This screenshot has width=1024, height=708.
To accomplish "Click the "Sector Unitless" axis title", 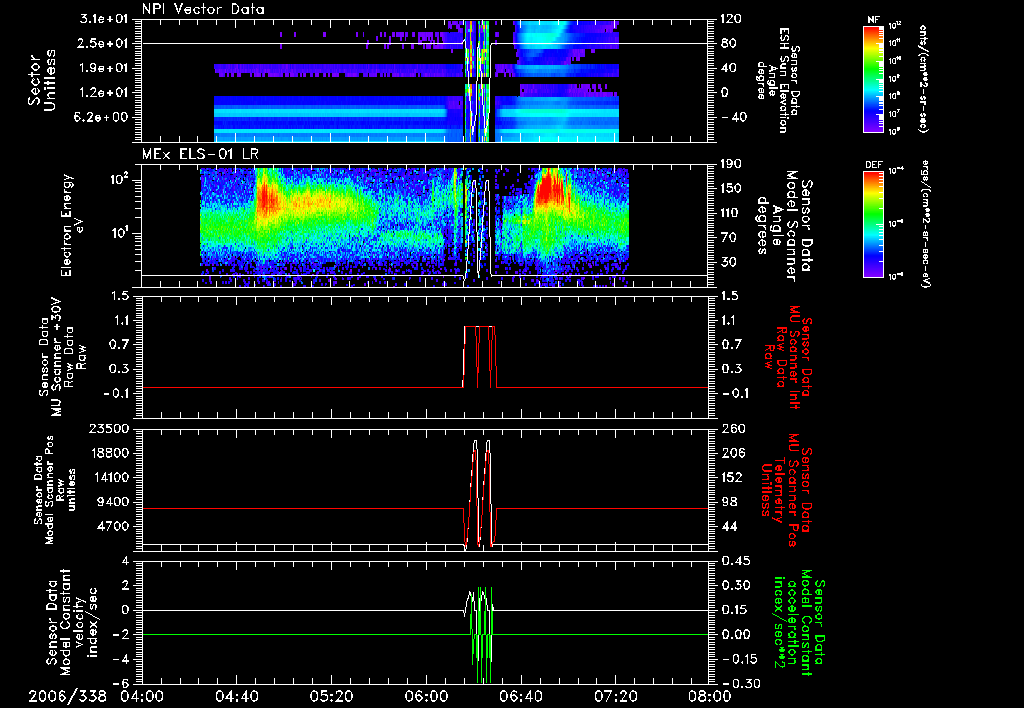I will [41, 80].
